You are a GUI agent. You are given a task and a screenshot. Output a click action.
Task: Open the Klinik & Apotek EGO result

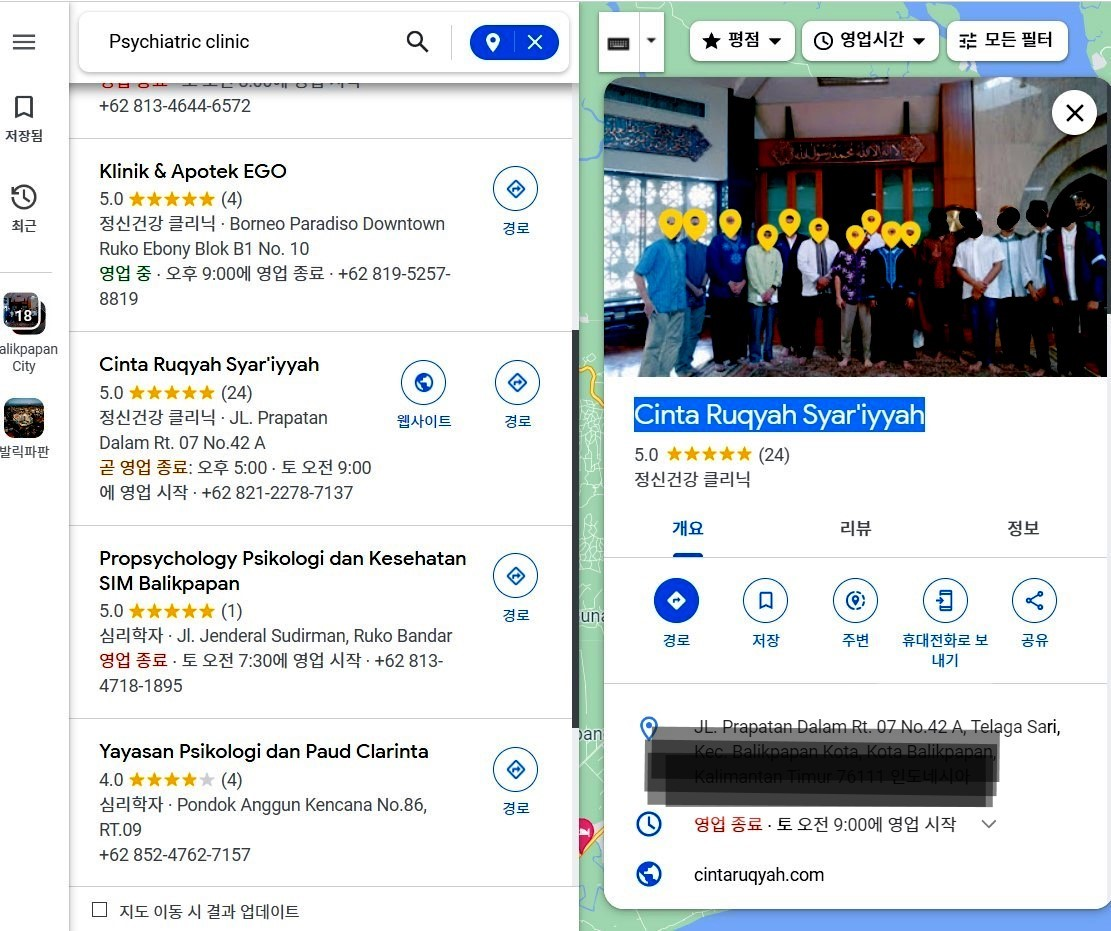pos(193,171)
